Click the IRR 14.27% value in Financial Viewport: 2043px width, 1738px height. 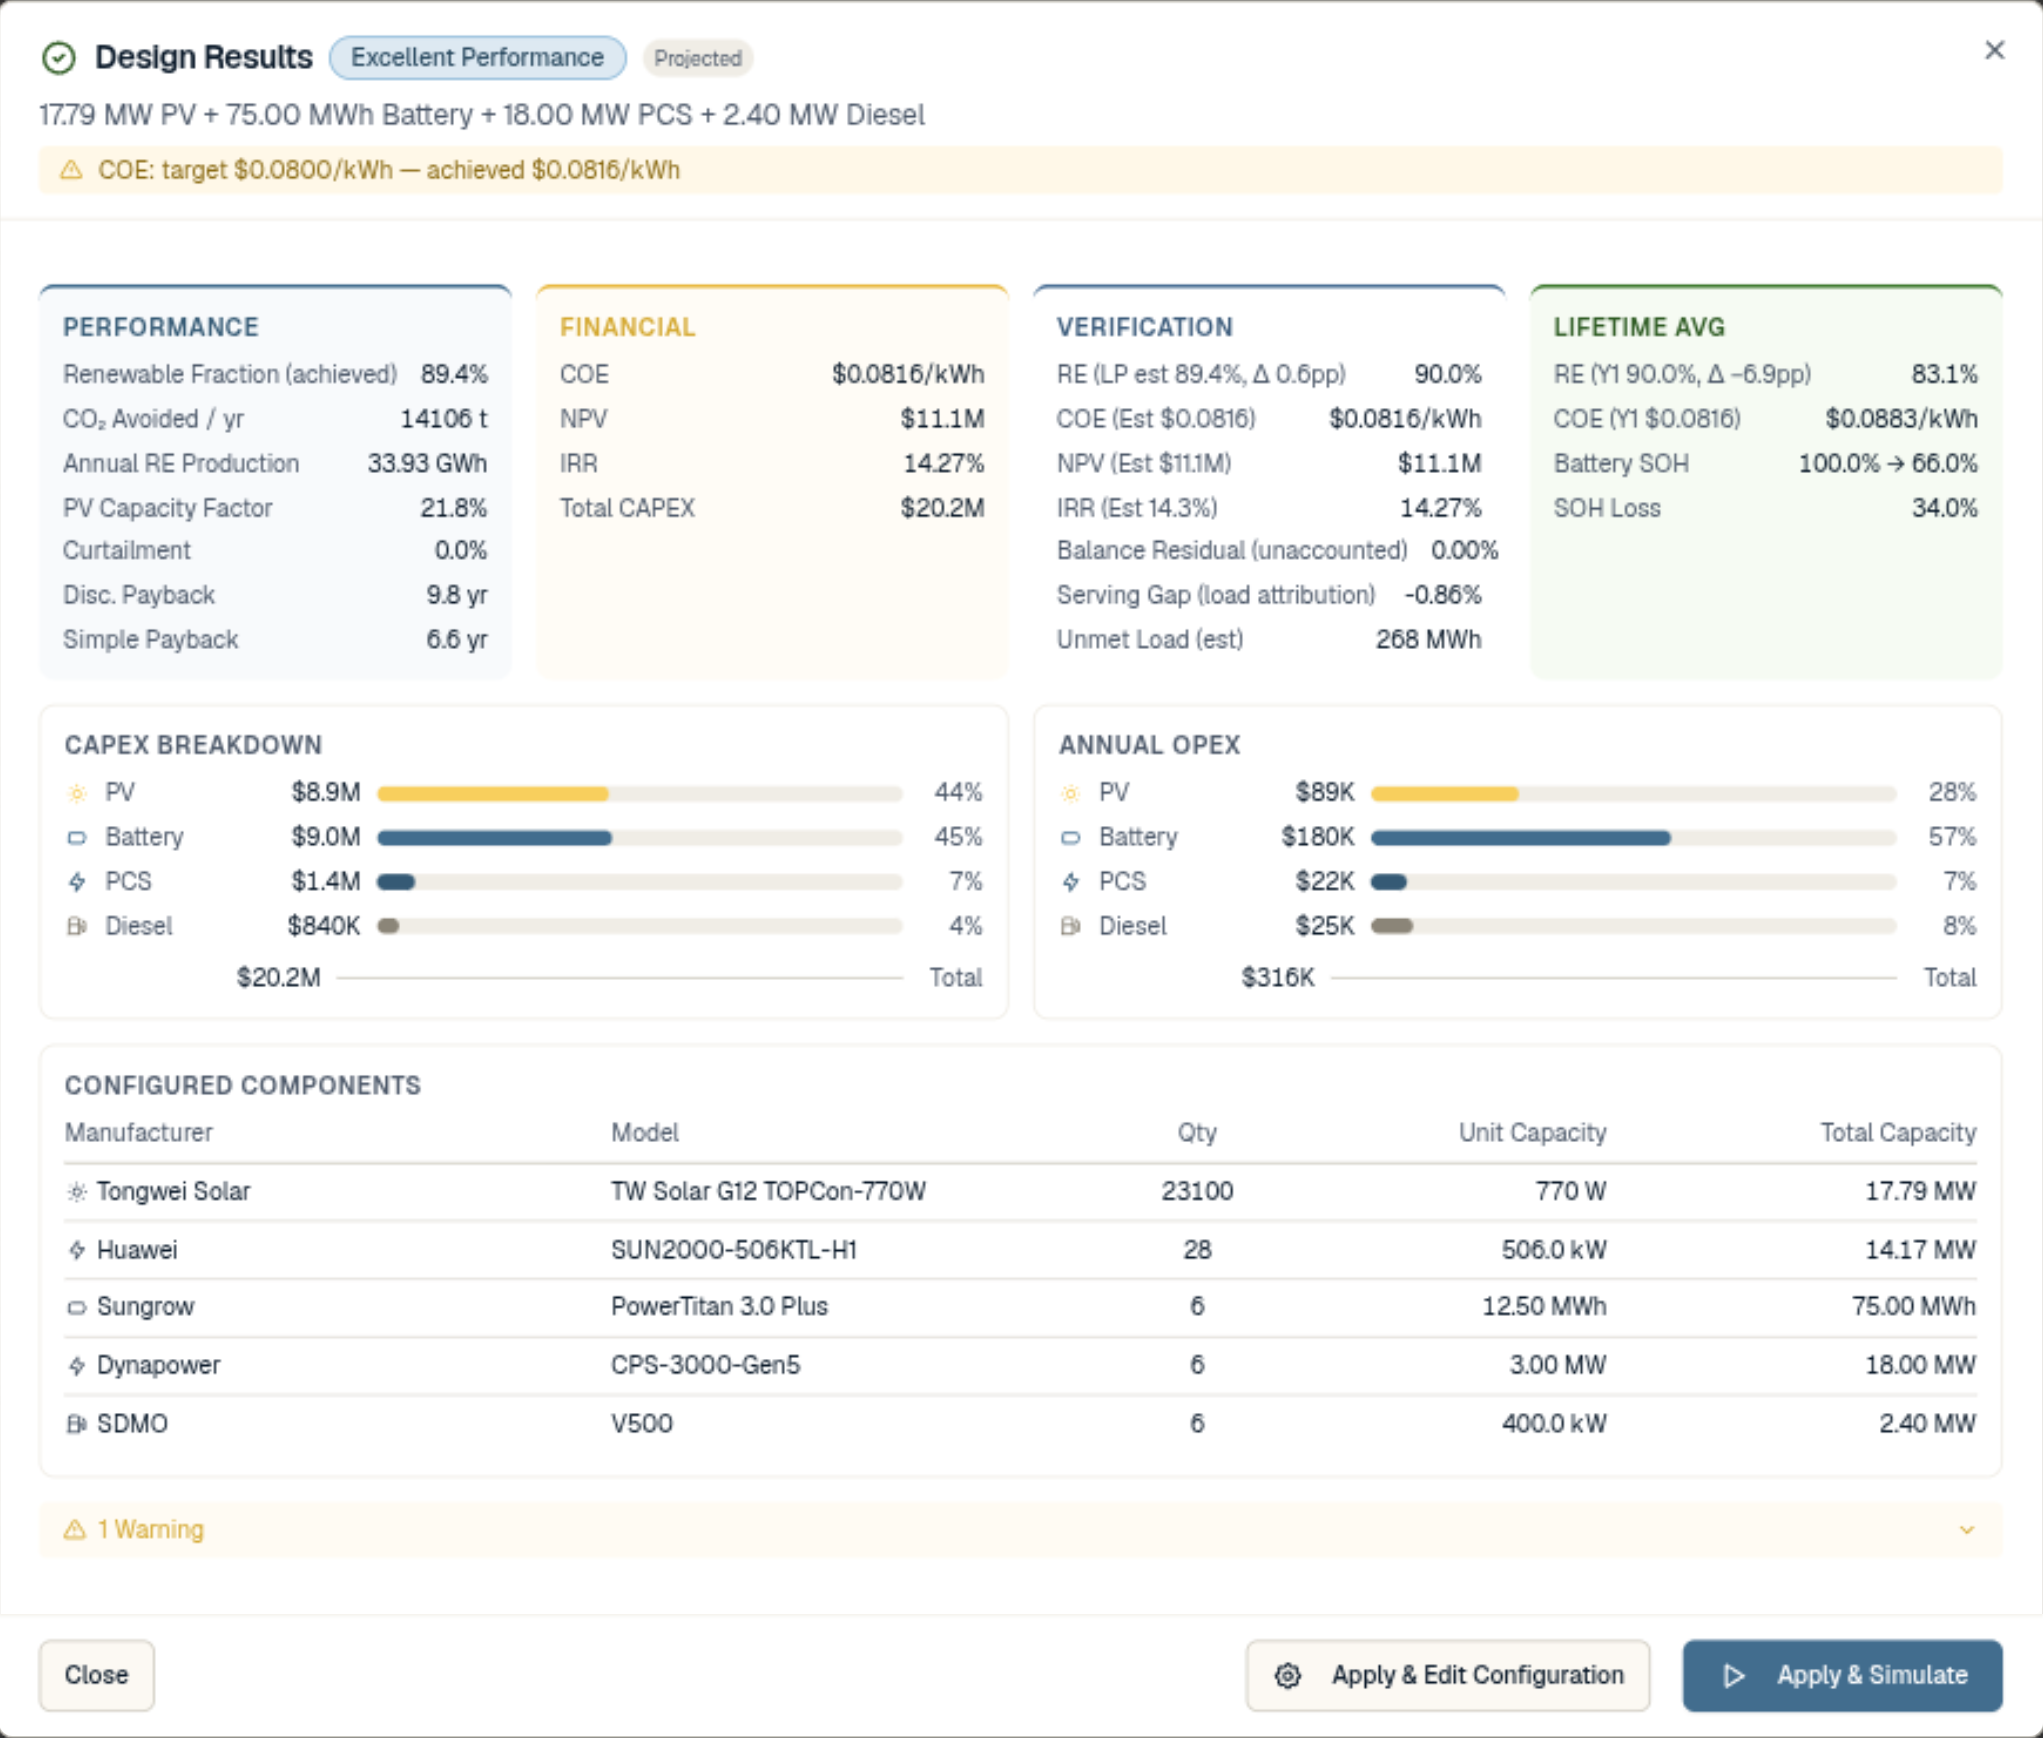tap(944, 464)
